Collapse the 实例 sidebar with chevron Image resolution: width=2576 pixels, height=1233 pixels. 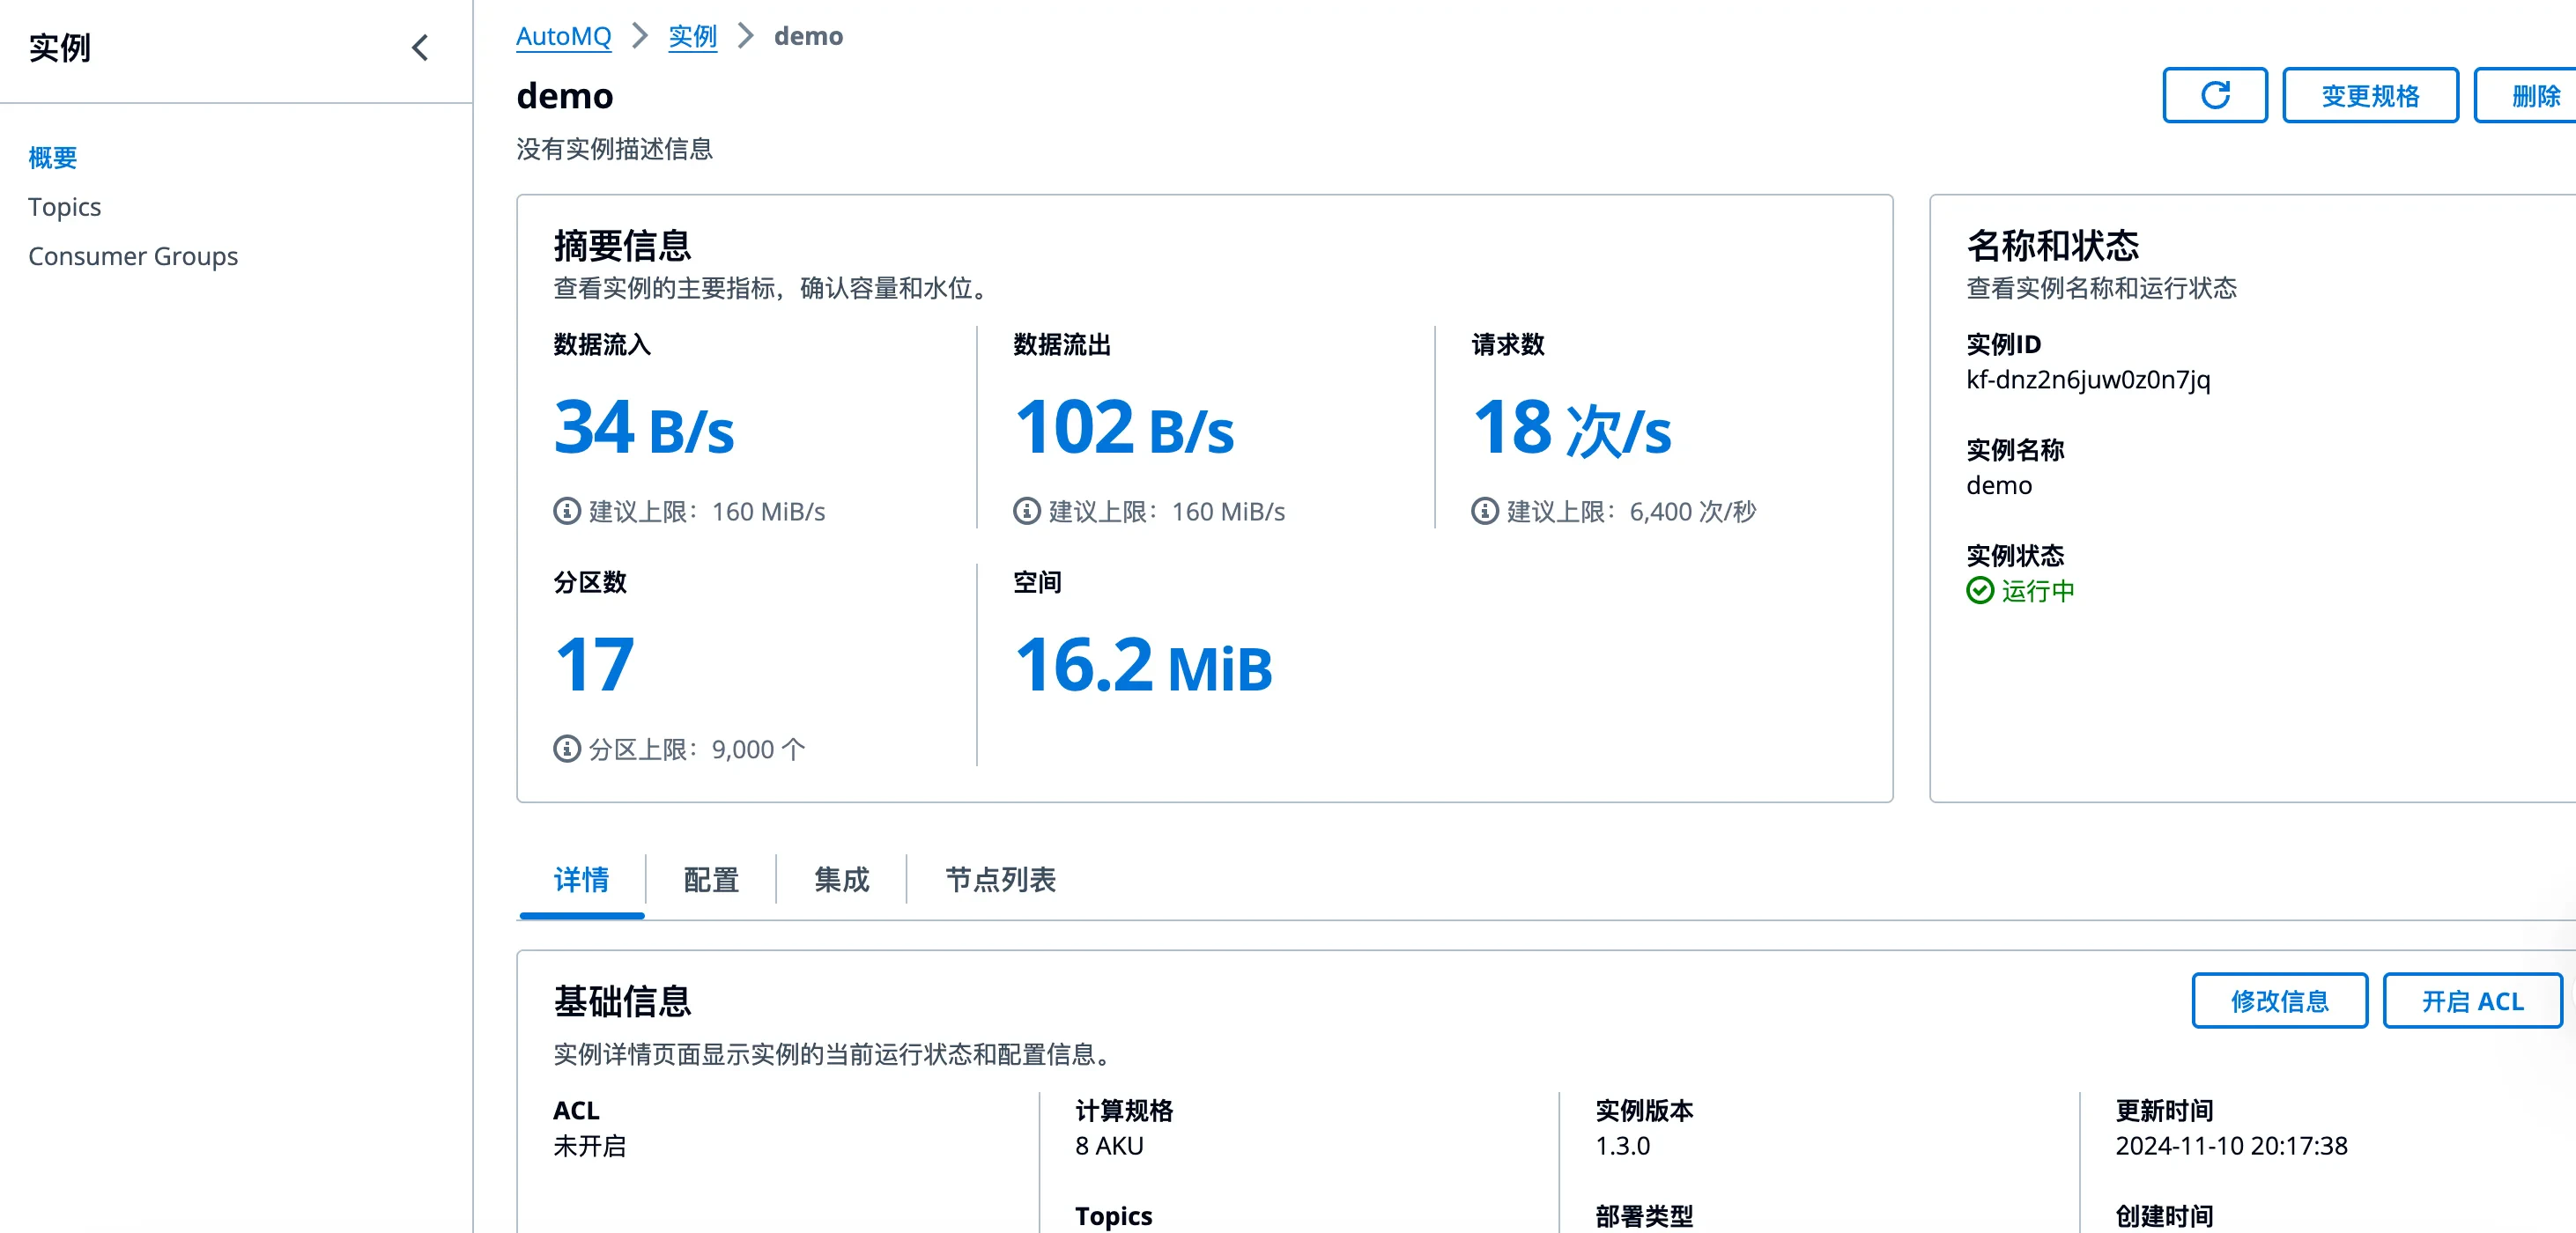tap(420, 47)
